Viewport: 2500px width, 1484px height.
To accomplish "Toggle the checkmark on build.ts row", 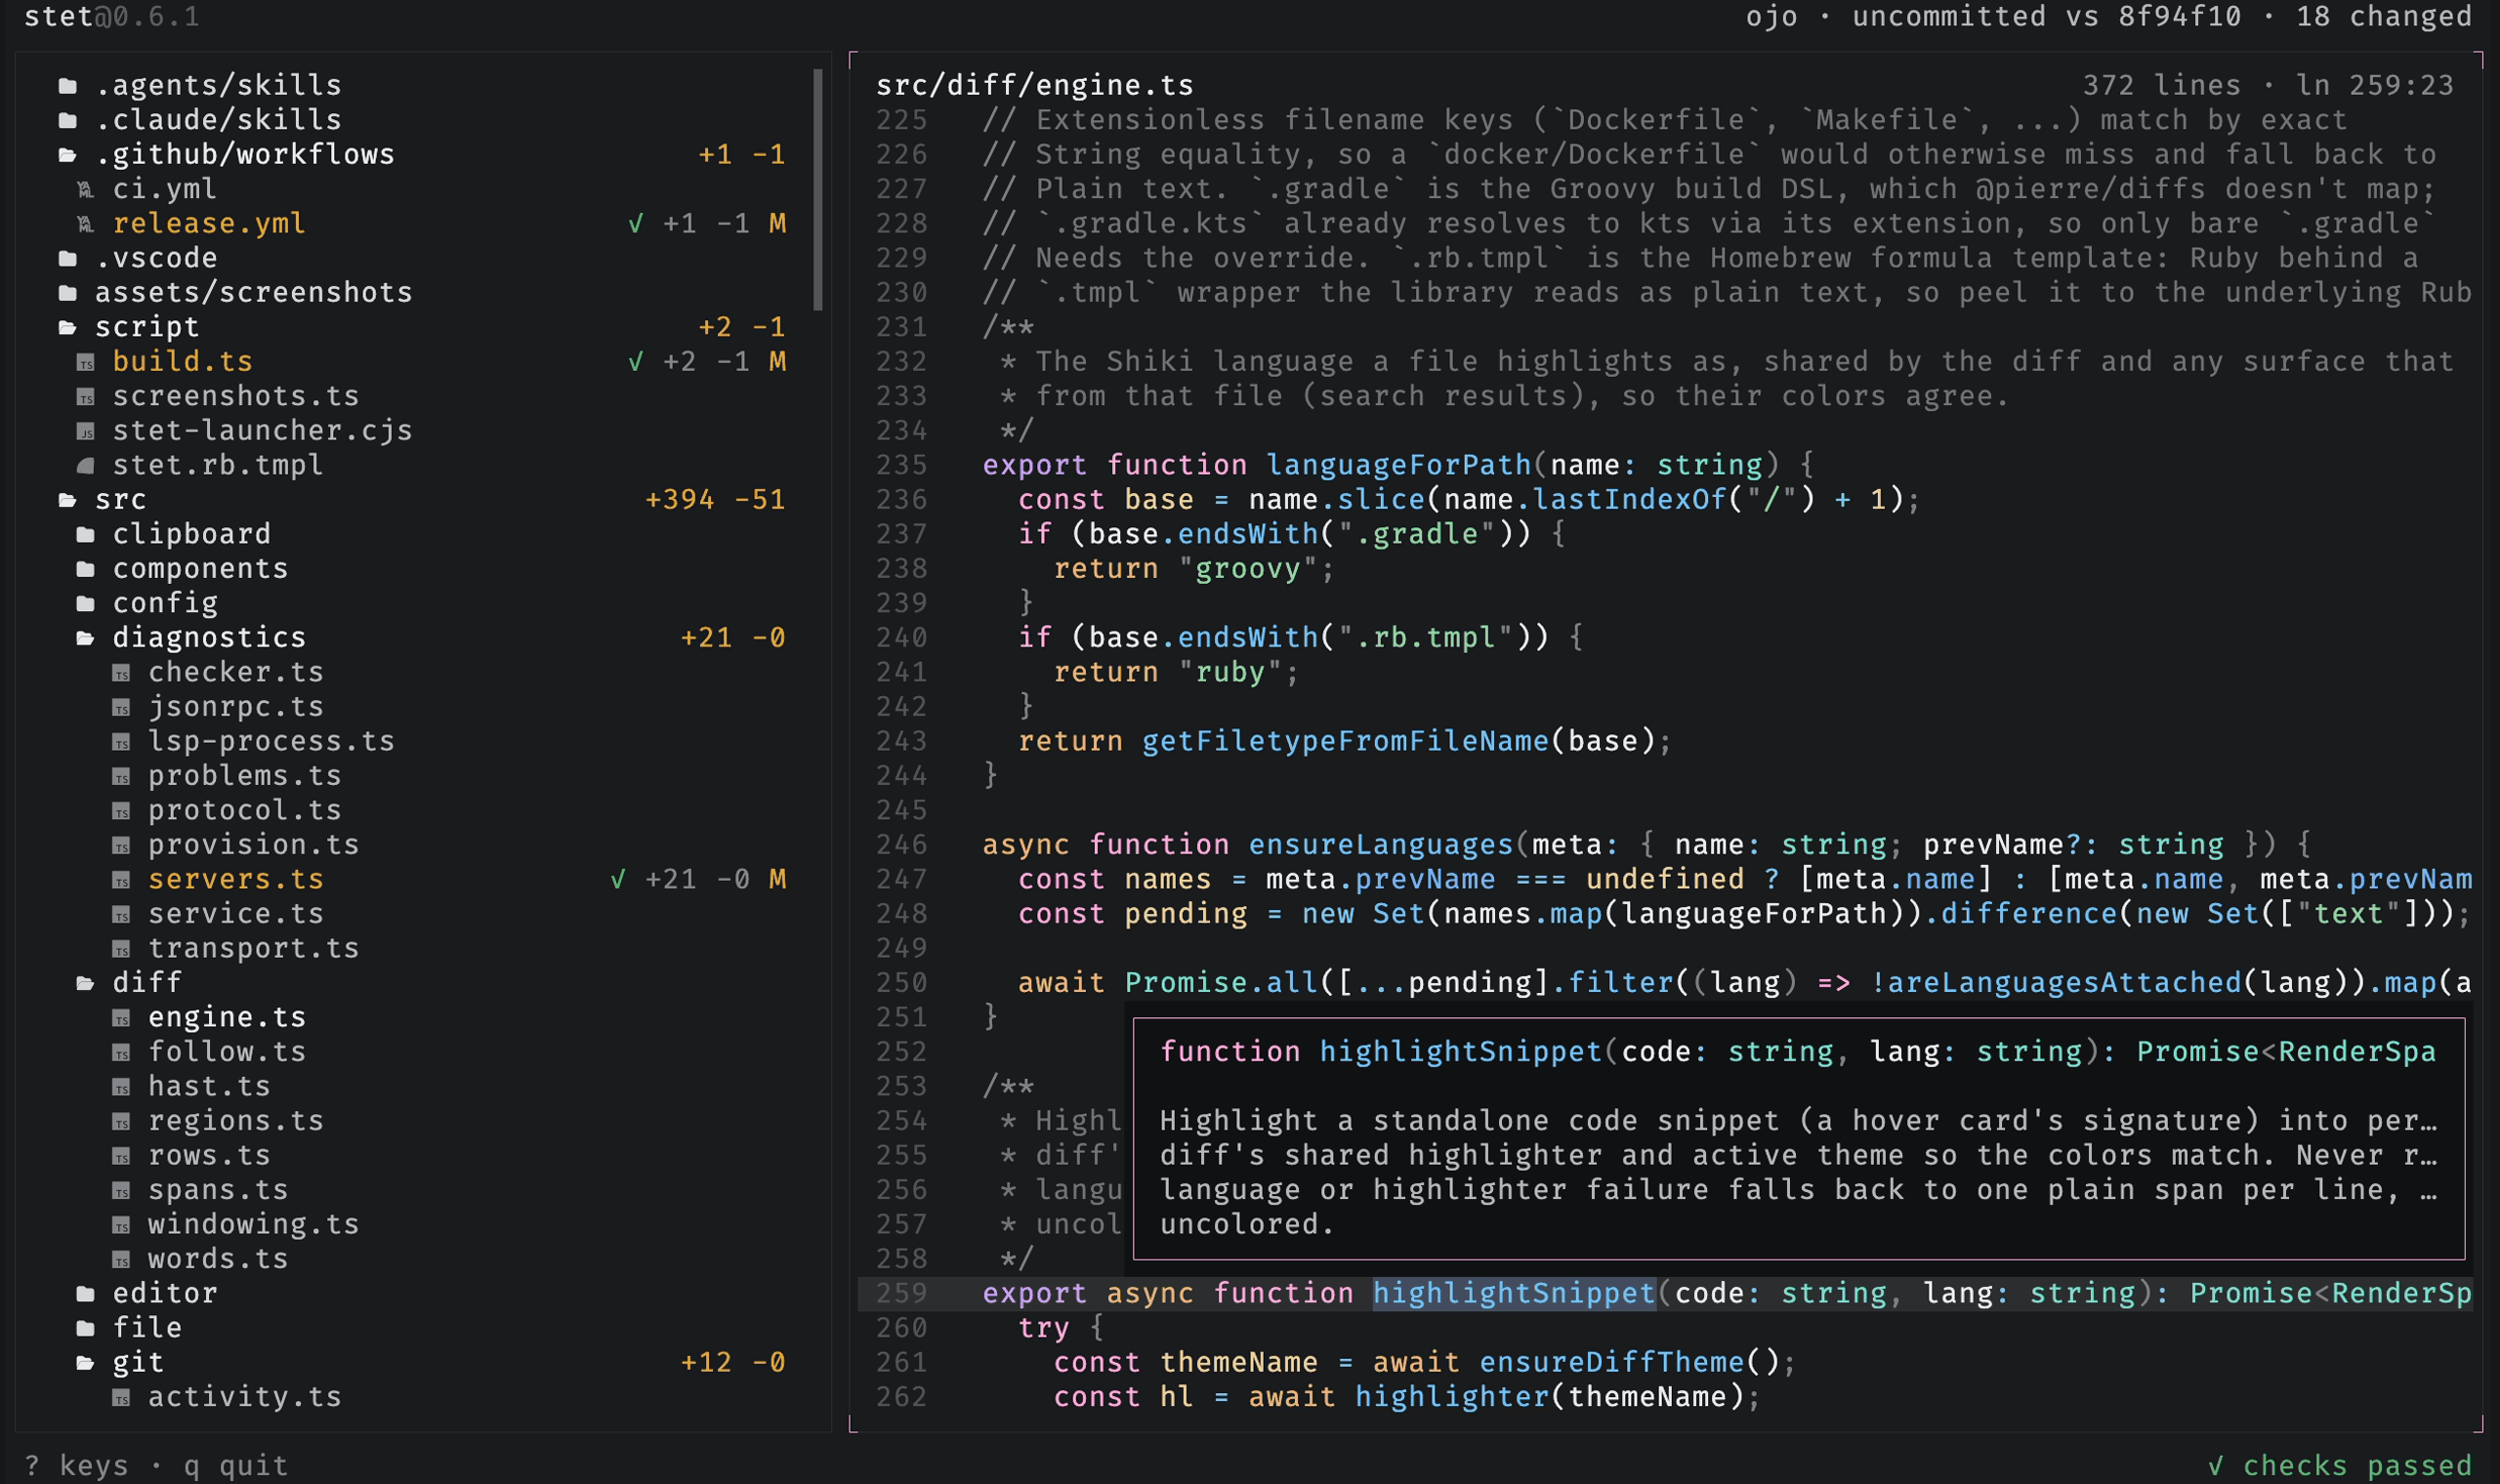I will 635,362.
